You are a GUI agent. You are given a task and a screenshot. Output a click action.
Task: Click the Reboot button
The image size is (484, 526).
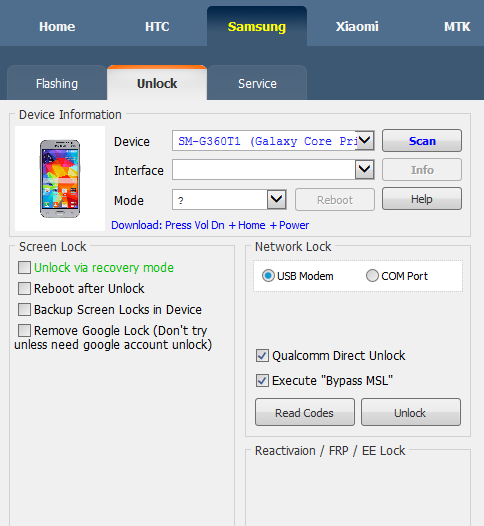click(x=335, y=200)
